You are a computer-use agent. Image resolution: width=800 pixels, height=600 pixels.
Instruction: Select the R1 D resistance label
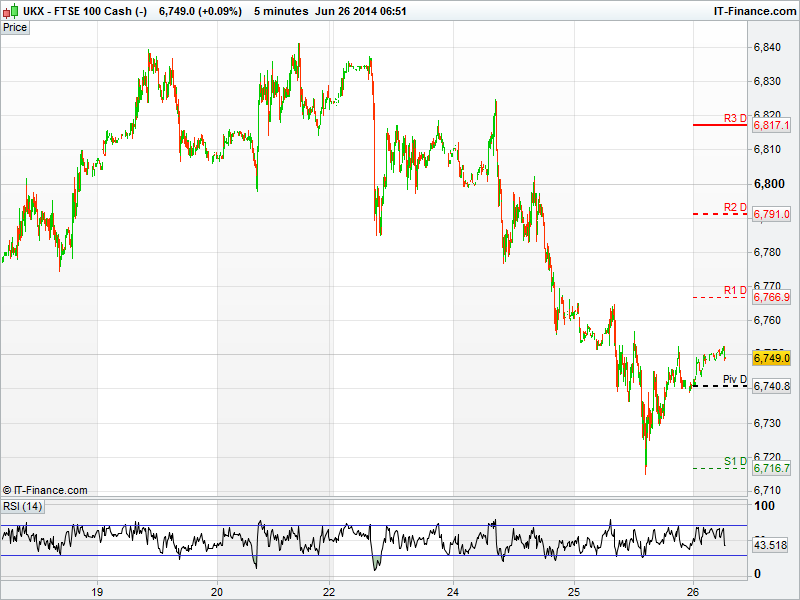coord(735,290)
